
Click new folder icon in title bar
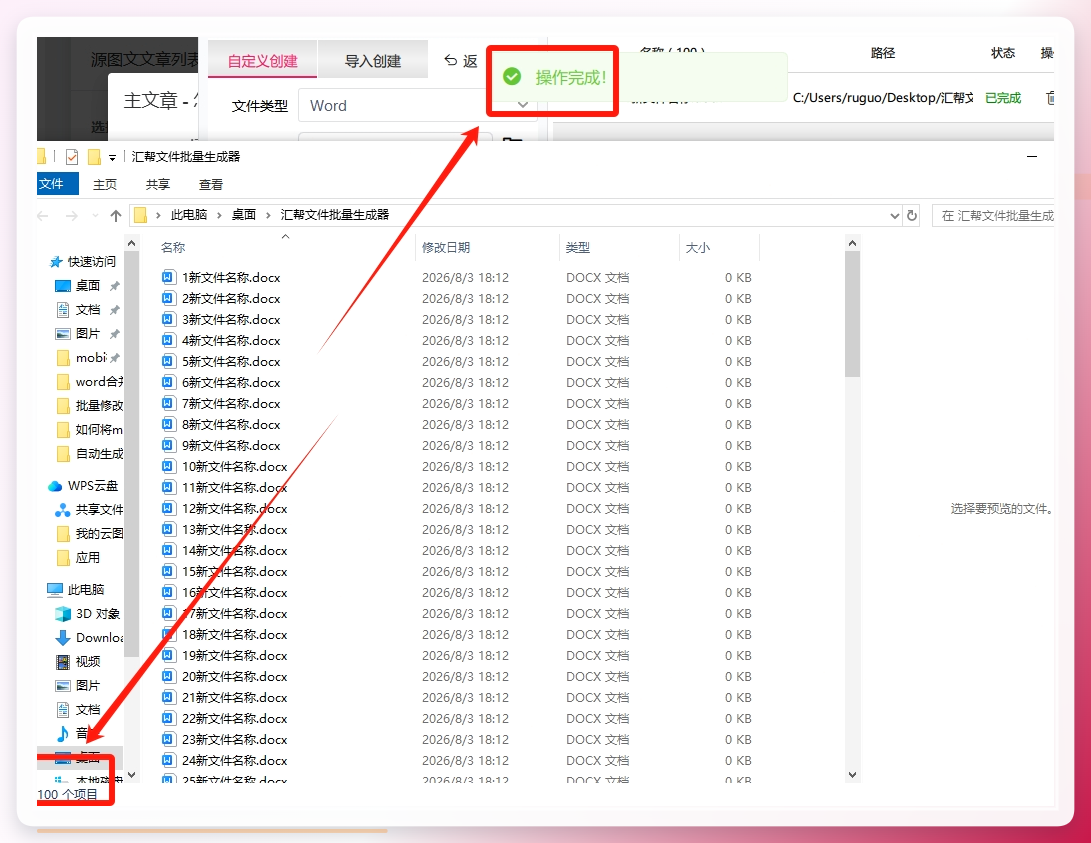point(94,157)
